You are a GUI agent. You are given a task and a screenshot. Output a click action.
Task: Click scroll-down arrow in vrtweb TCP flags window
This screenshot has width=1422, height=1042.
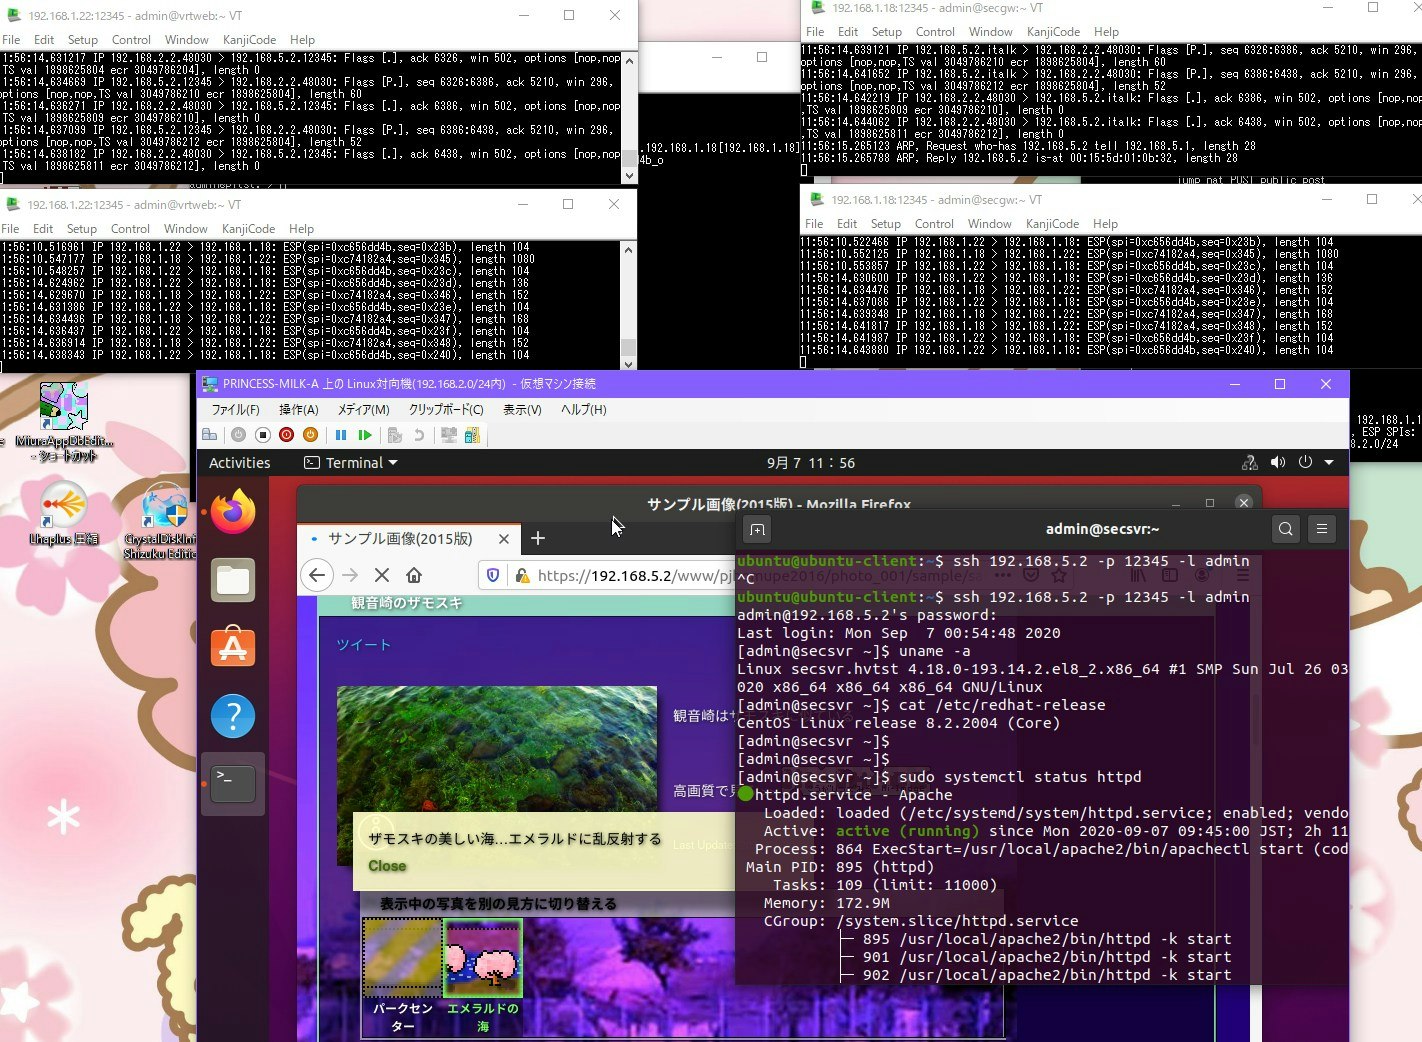[628, 176]
